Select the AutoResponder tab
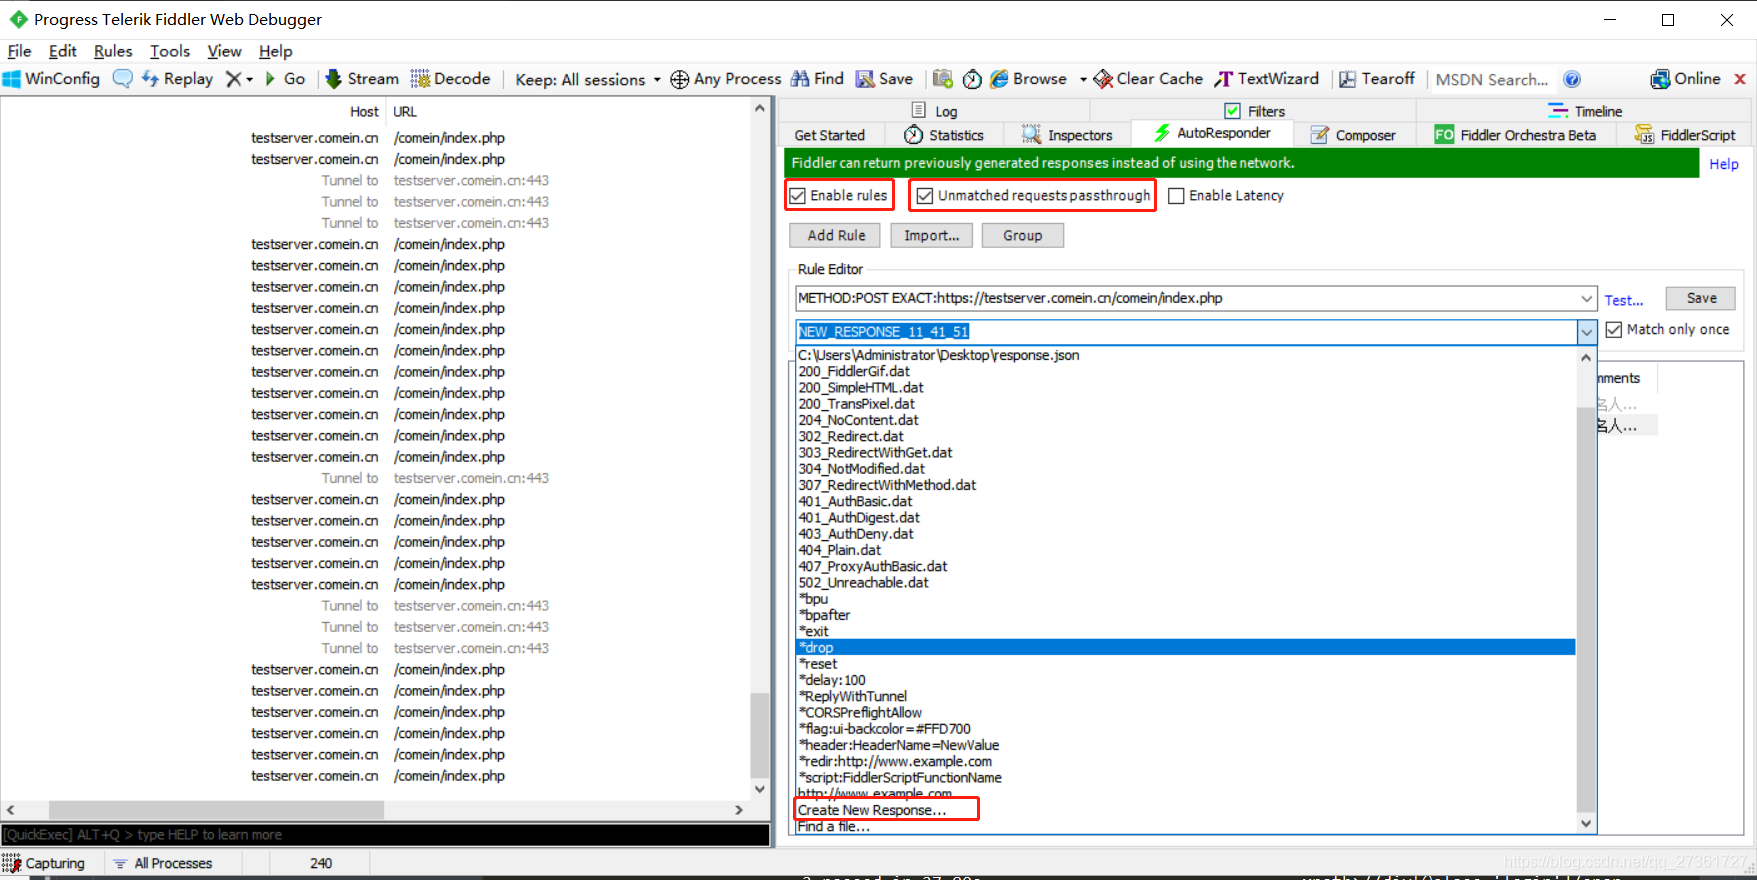 pos(1212,133)
